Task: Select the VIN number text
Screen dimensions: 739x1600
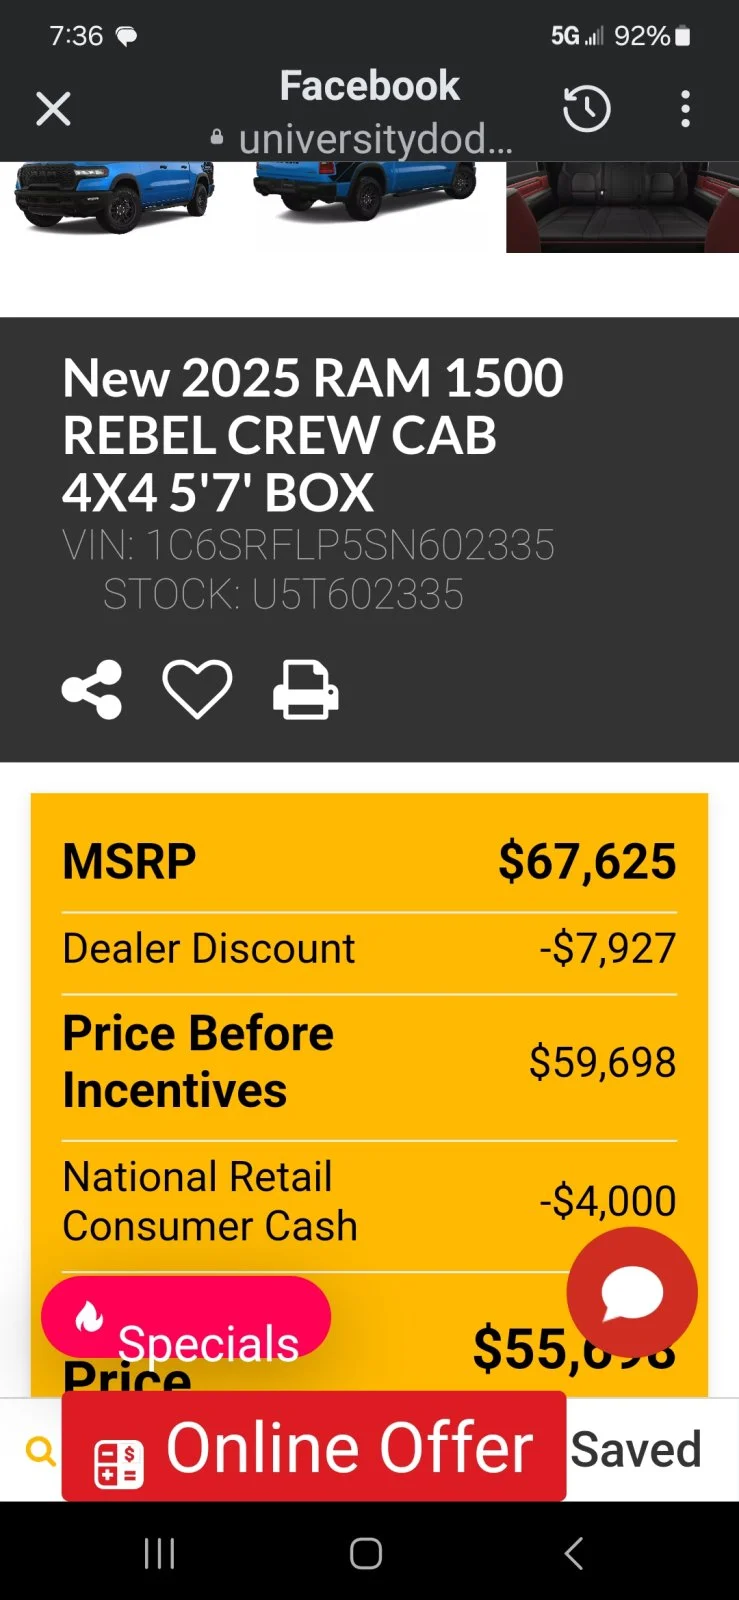Action: (308, 545)
